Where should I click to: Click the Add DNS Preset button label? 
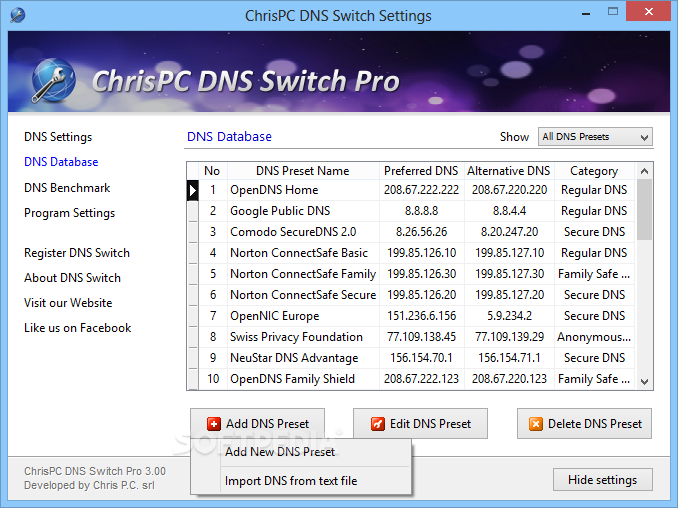tap(268, 424)
